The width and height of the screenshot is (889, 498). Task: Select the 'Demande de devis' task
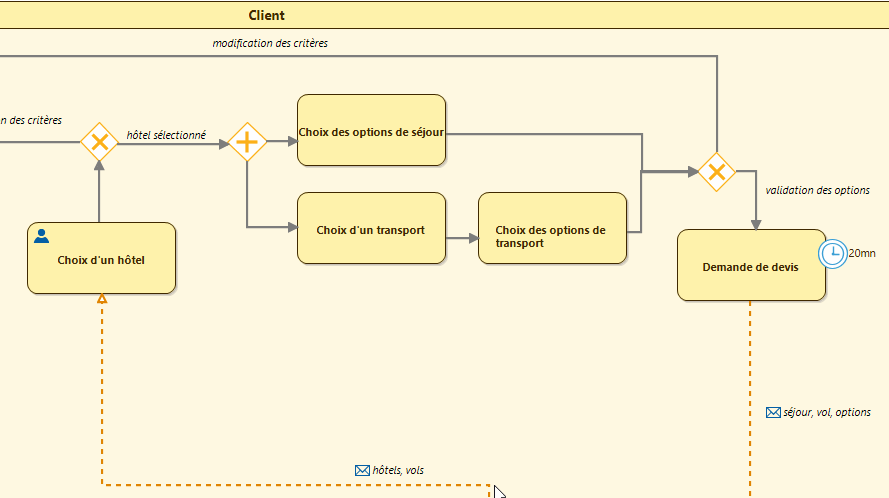point(751,265)
